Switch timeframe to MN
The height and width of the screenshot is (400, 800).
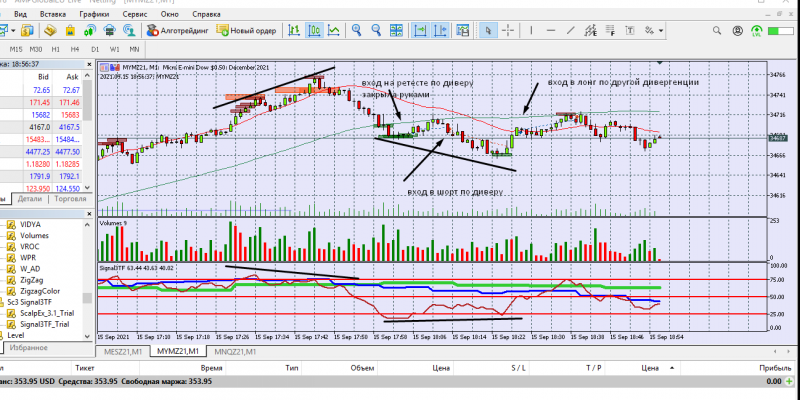[134, 49]
